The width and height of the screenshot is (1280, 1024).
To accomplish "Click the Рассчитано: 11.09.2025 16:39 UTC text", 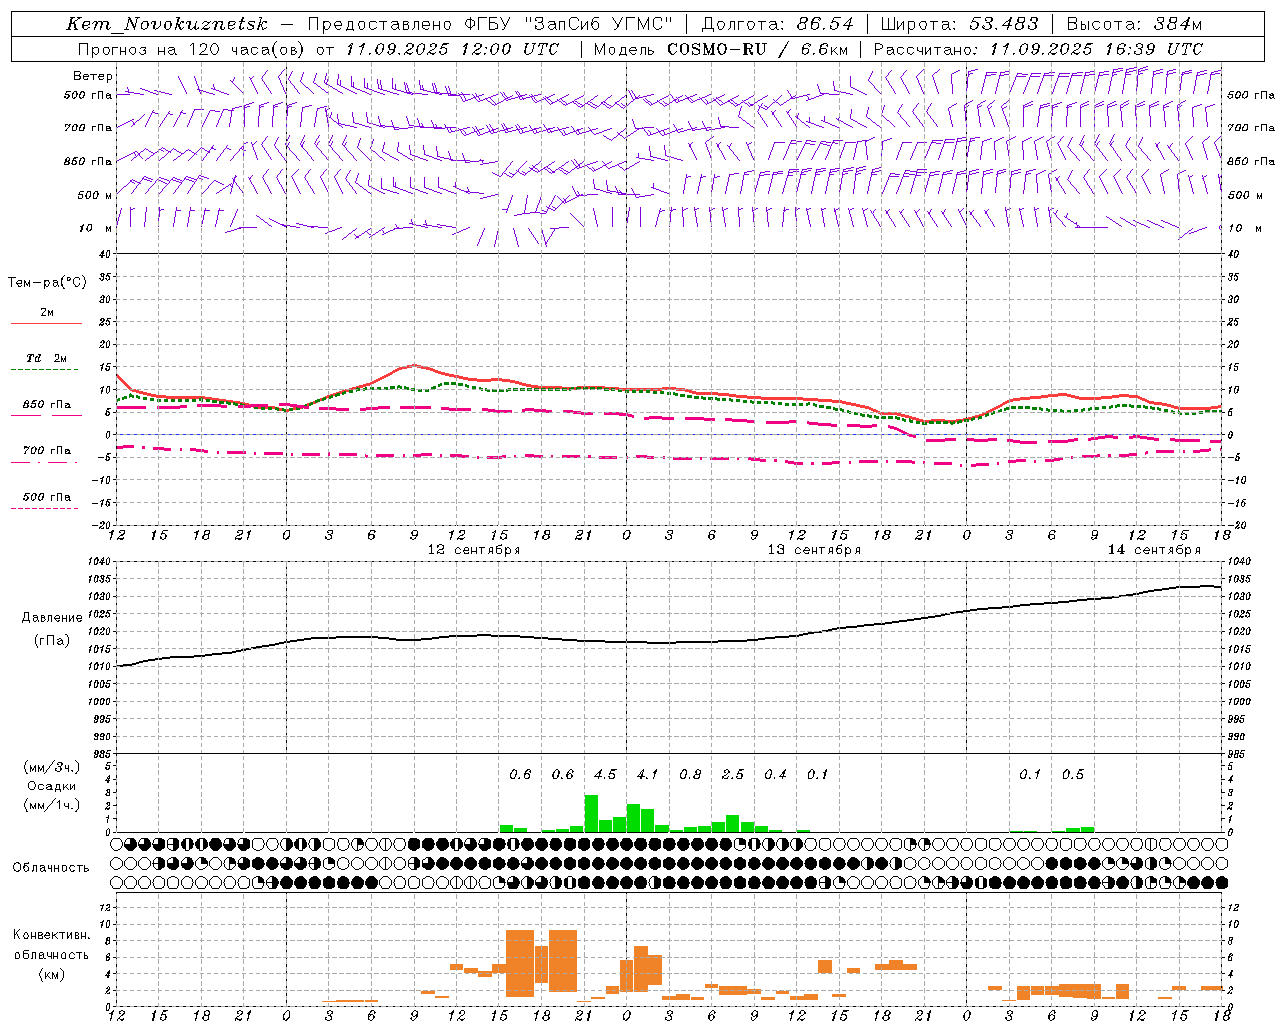I will click(x=1038, y=49).
